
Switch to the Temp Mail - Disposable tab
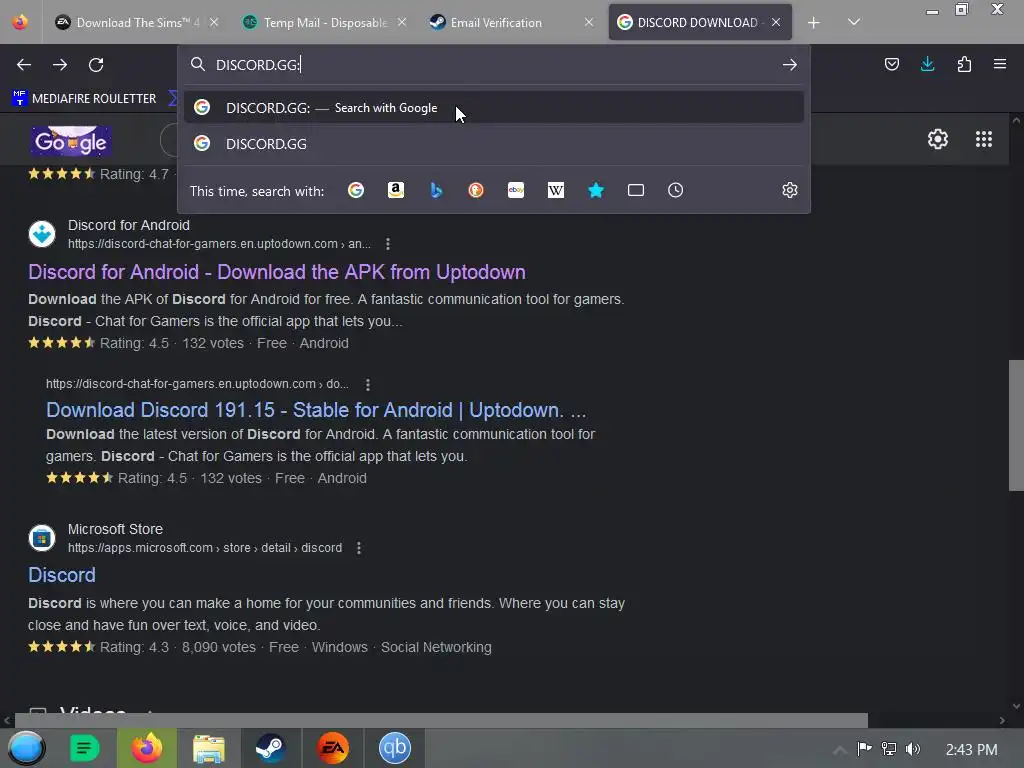coord(323,23)
